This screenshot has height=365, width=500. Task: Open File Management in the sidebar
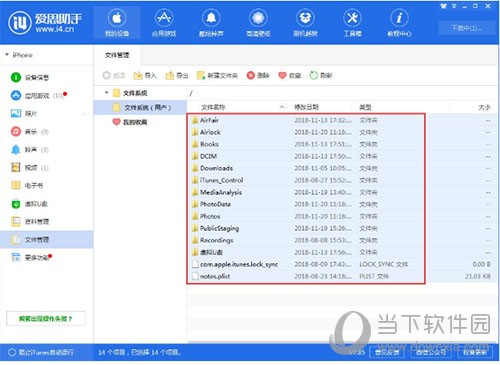click(46, 239)
